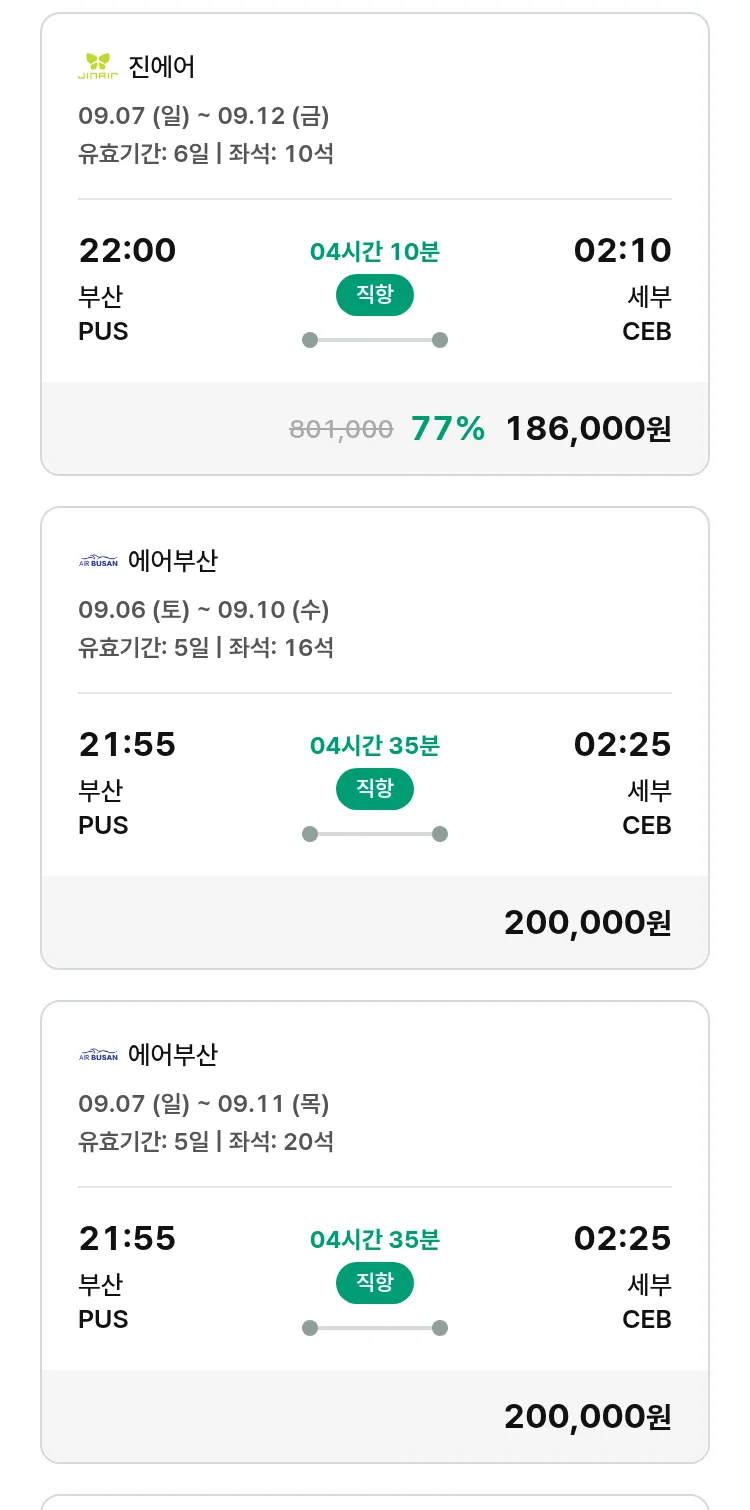Select the 200,000원 price for 09.07–09.11 trip
Screen dimensions: 750x1510
[x=587, y=1416]
